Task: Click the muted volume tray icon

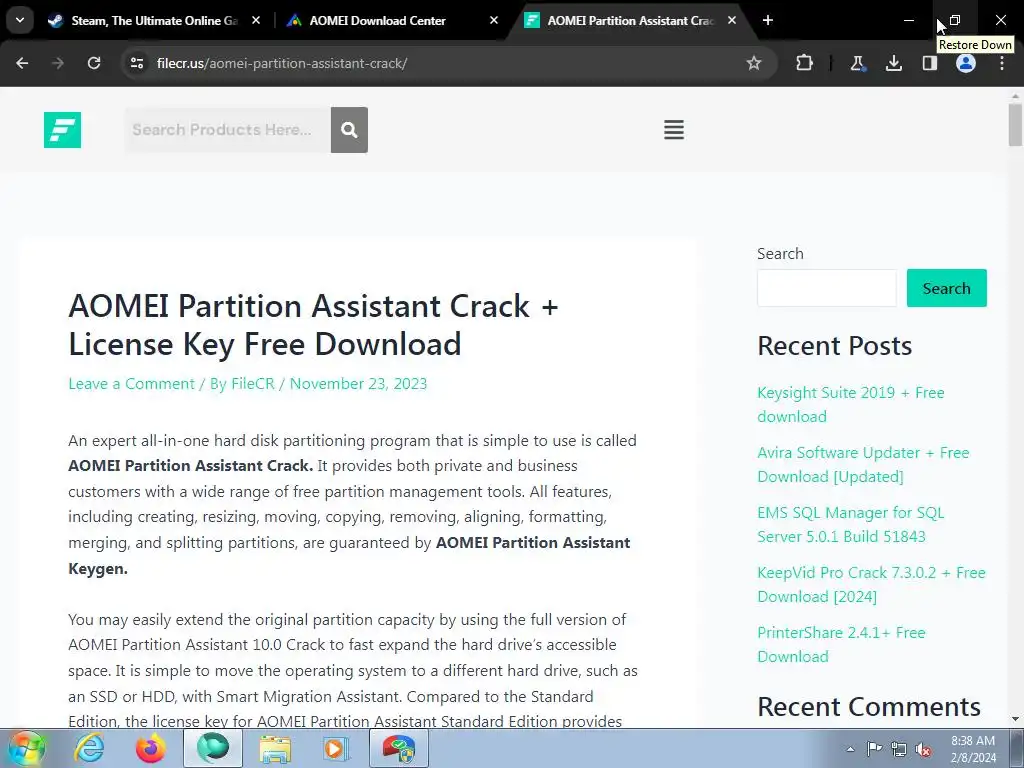Action: pyautogui.click(x=923, y=749)
